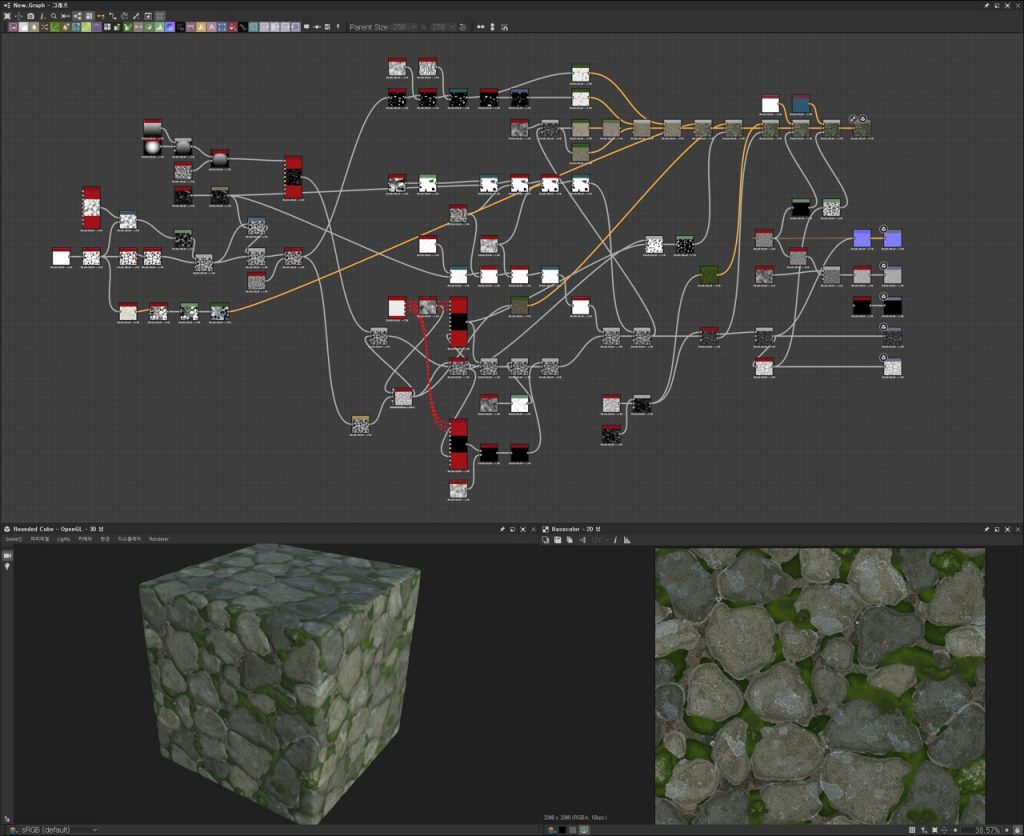Select the blue normal map output node
Image resolution: width=1024 pixels, height=836 pixels.
point(892,239)
